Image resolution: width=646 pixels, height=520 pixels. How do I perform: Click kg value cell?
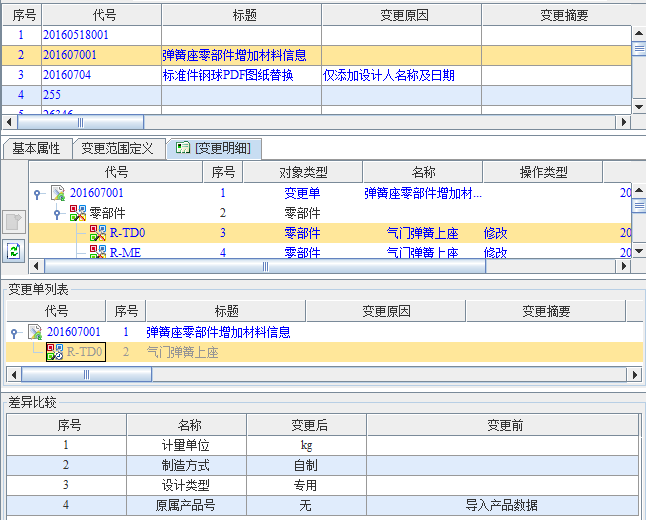[306, 445]
